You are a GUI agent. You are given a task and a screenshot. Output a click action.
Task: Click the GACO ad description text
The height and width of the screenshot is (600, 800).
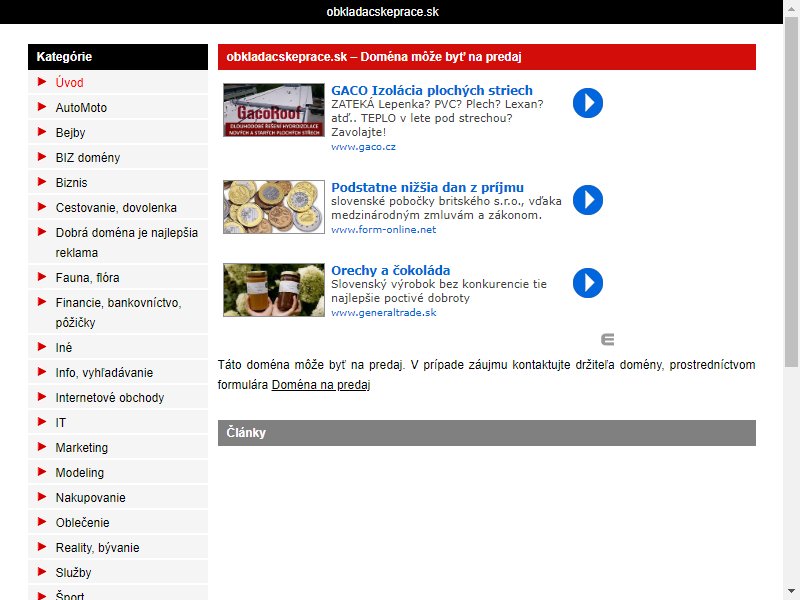(437, 118)
